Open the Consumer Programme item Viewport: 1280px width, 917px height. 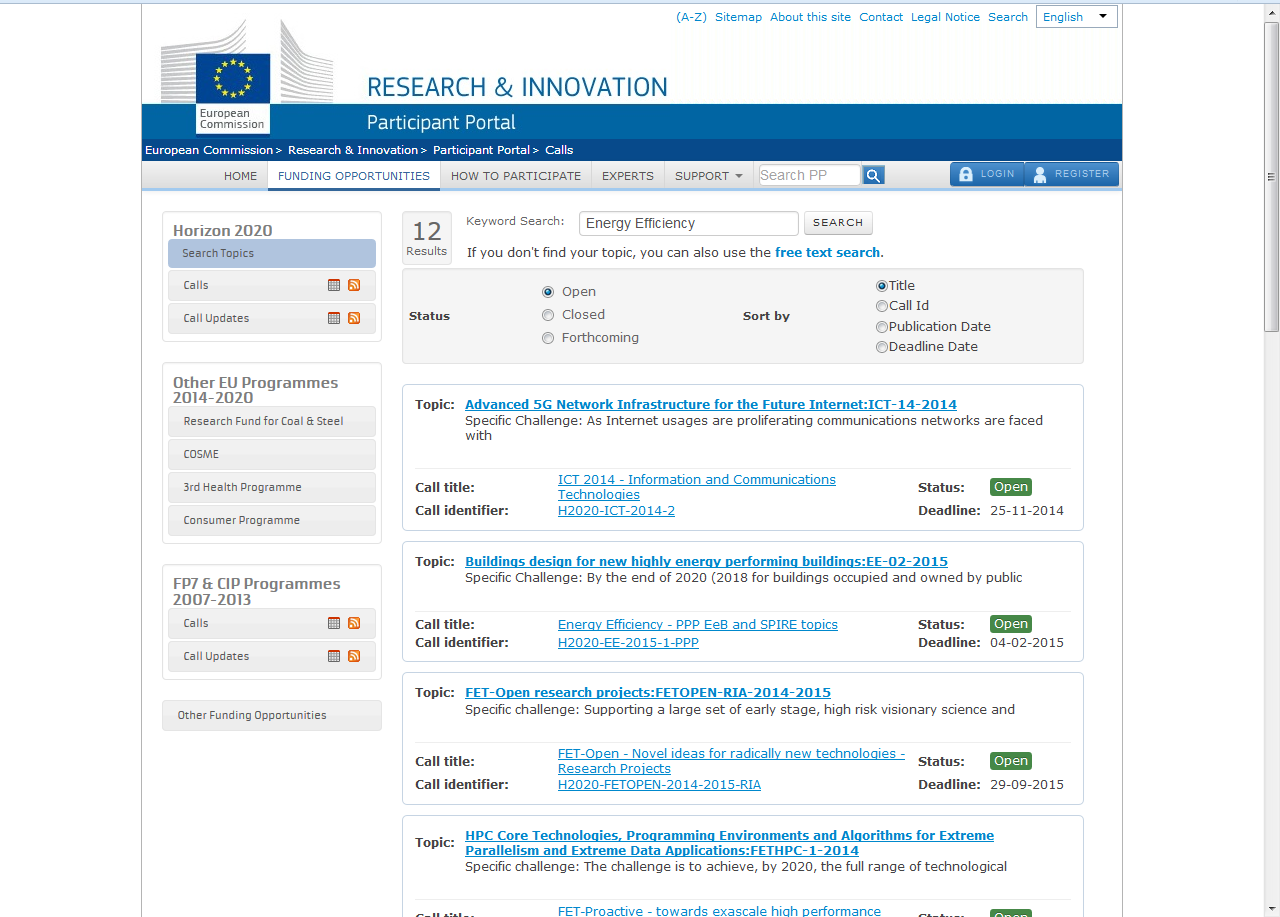pos(272,520)
